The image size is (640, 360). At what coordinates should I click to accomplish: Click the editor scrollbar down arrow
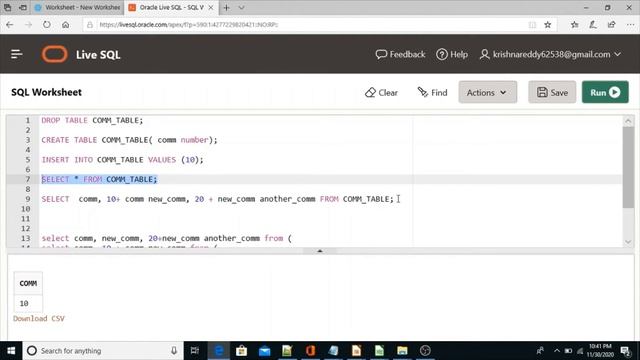(x=628, y=242)
